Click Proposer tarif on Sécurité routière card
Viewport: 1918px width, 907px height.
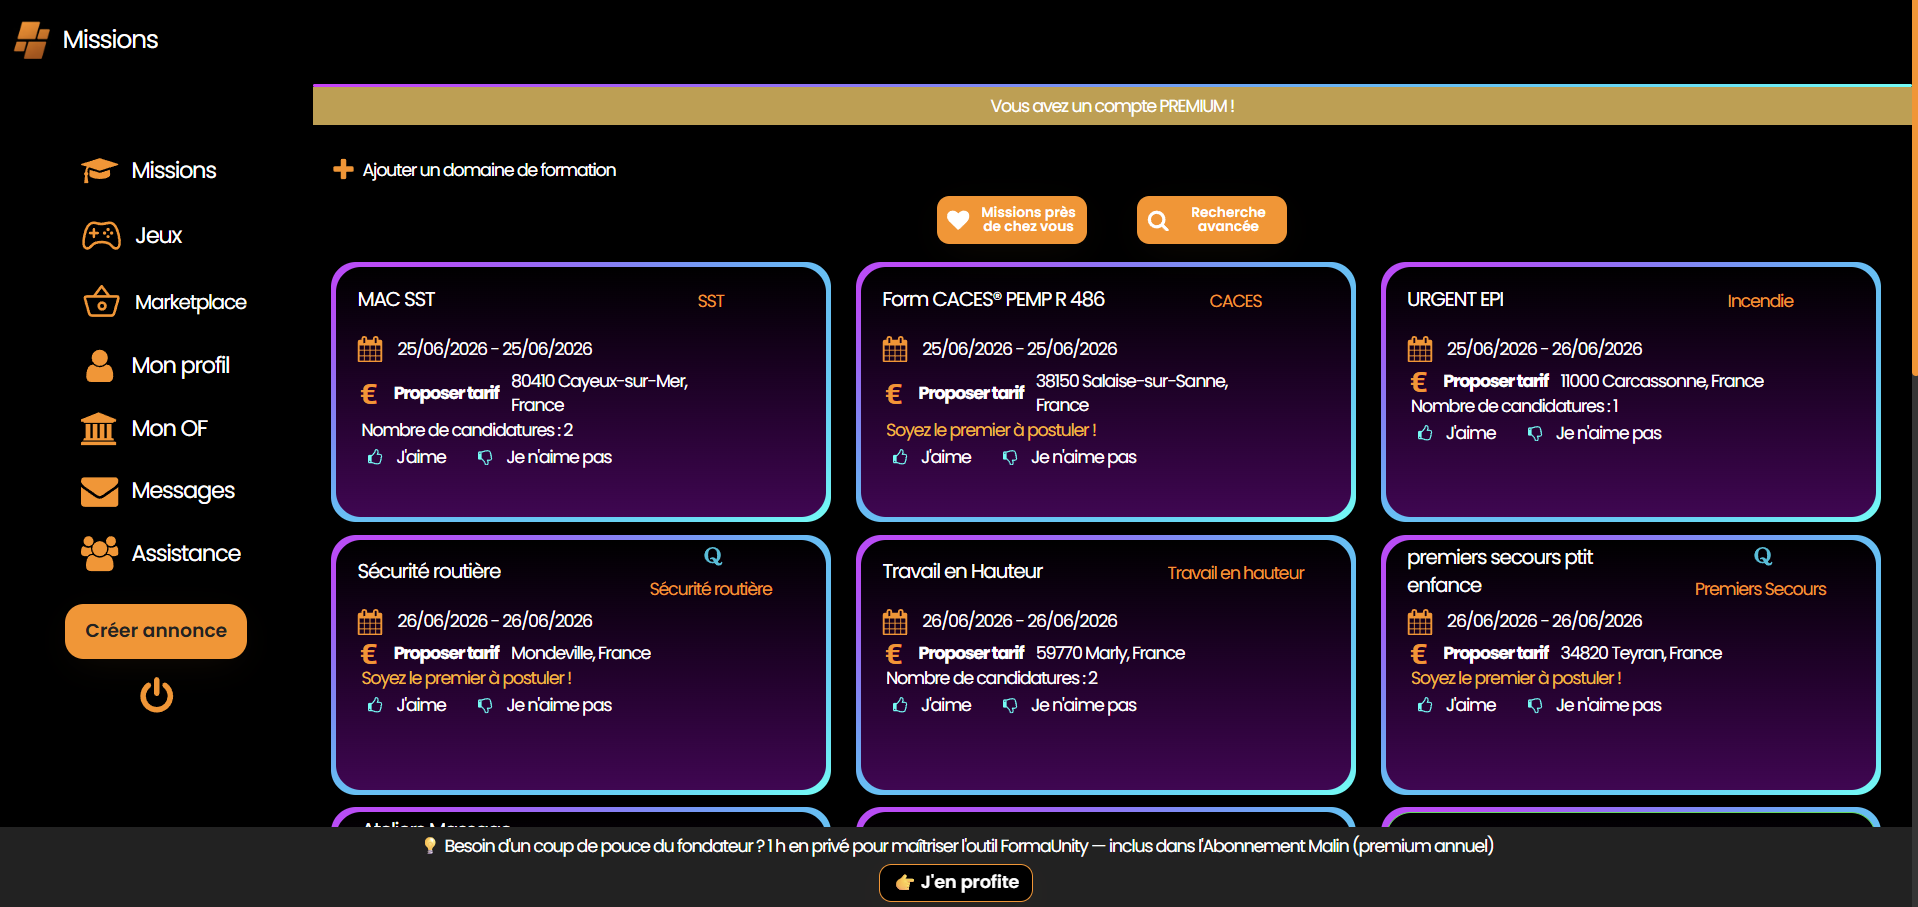click(446, 653)
